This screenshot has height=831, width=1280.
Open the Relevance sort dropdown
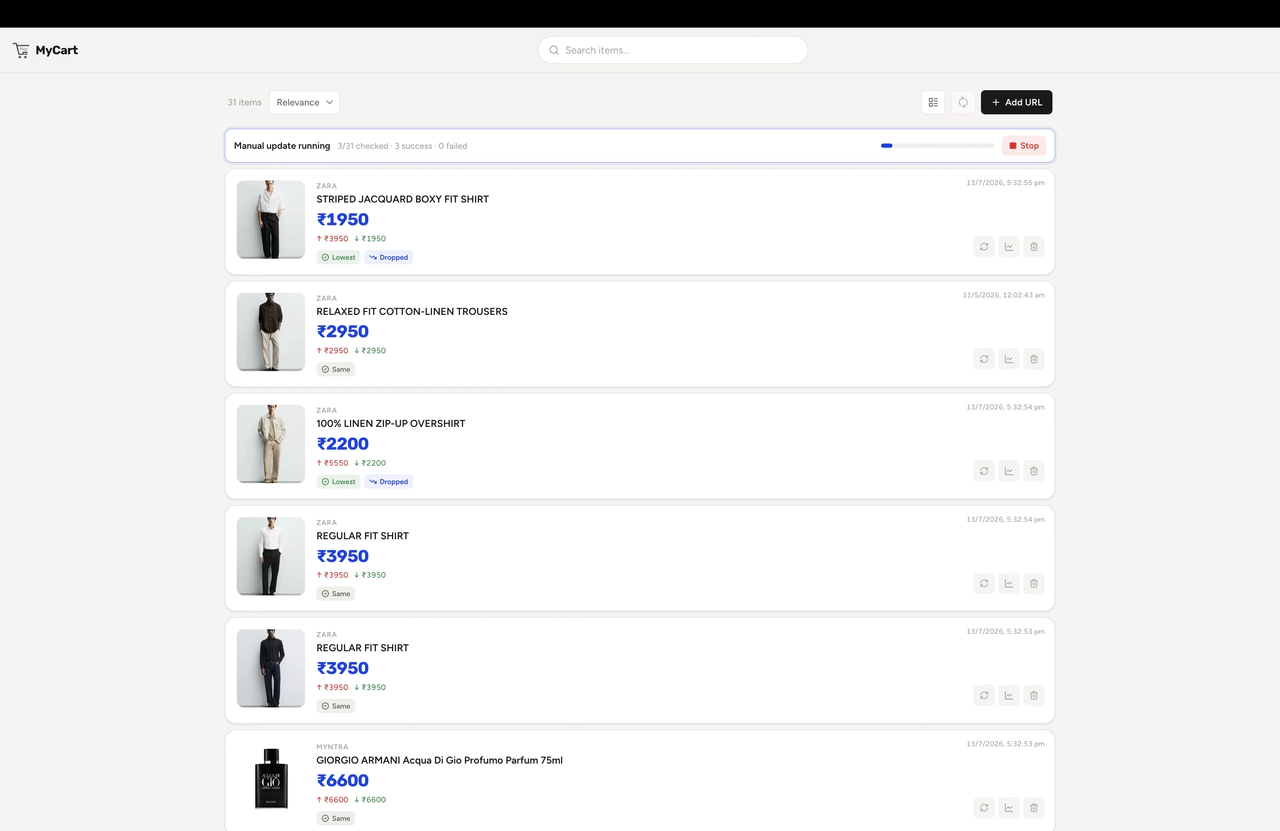[x=305, y=102]
